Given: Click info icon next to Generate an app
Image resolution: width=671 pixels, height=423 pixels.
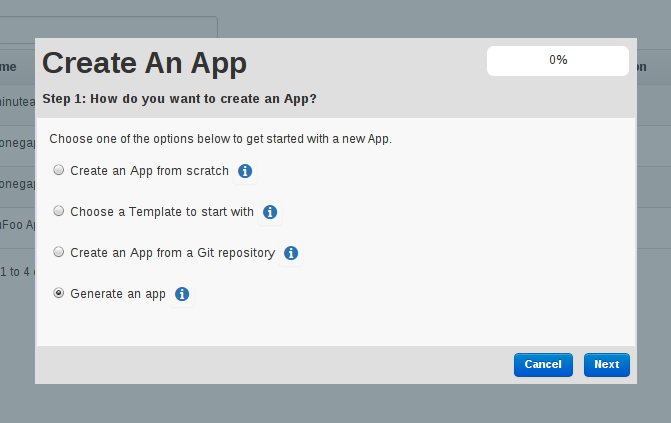Looking at the screenshot, I should tap(182, 294).
